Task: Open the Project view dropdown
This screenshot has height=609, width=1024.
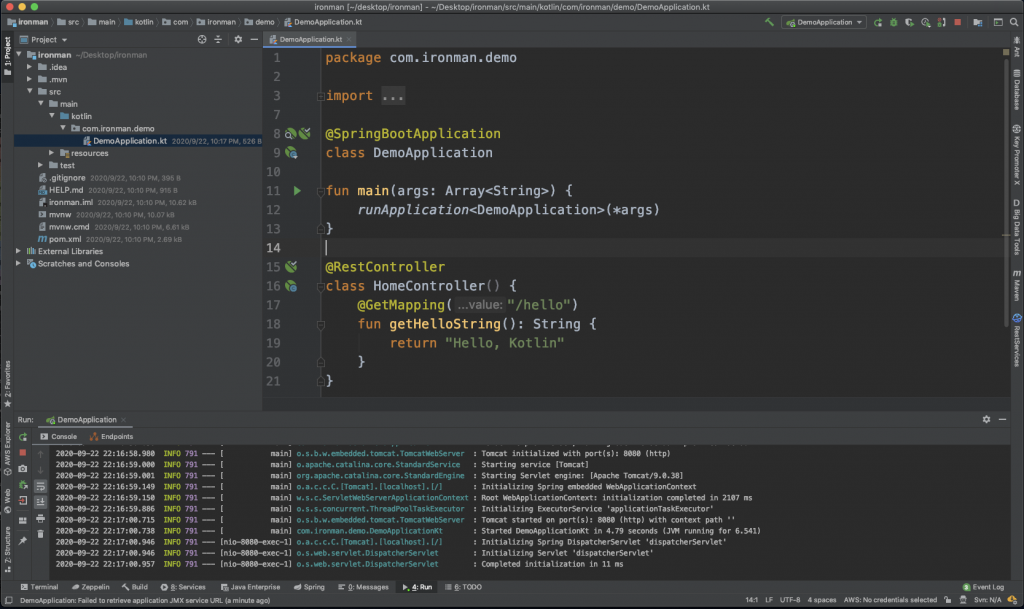Action: [44, 40]
